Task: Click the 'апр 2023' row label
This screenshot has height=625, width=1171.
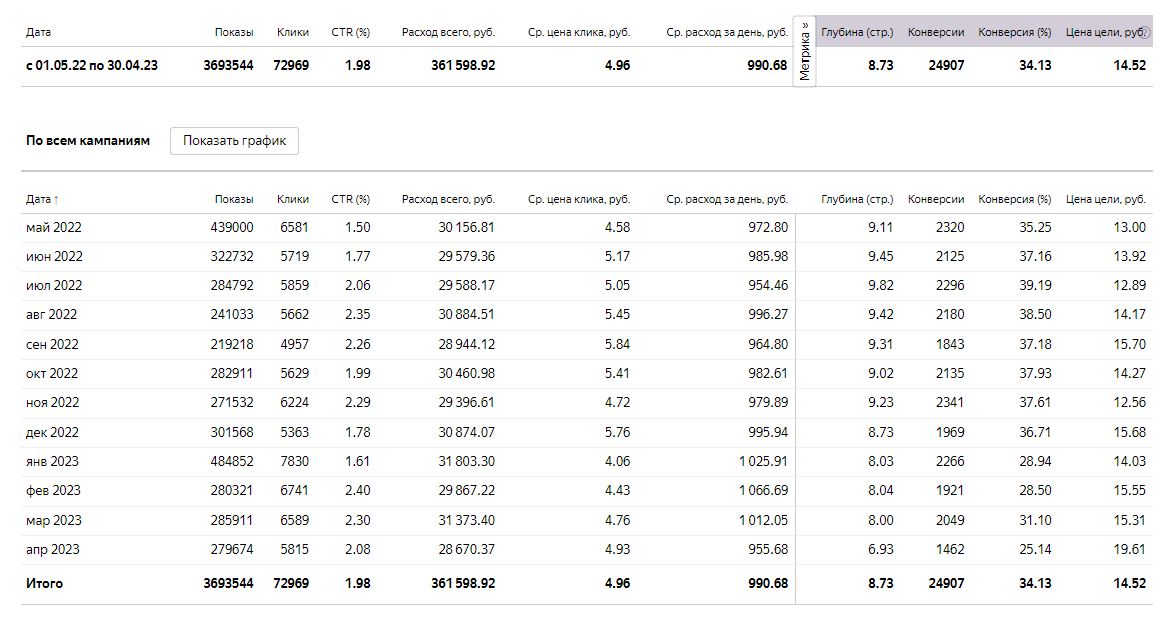Action: point(53,549)
